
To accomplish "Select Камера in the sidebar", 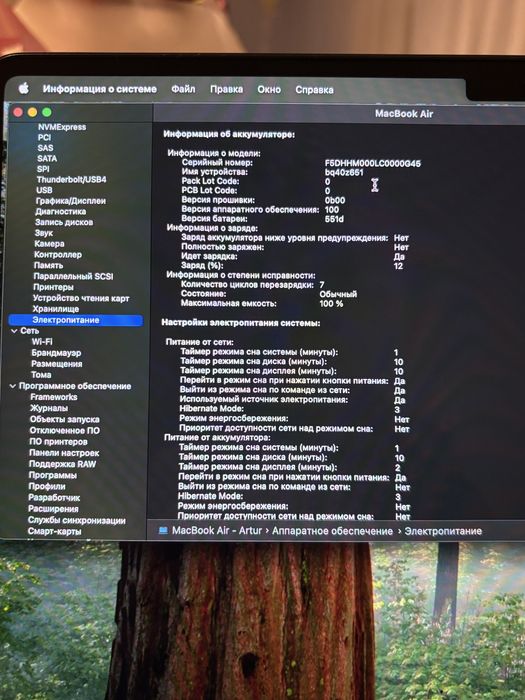I will point(49,244).
